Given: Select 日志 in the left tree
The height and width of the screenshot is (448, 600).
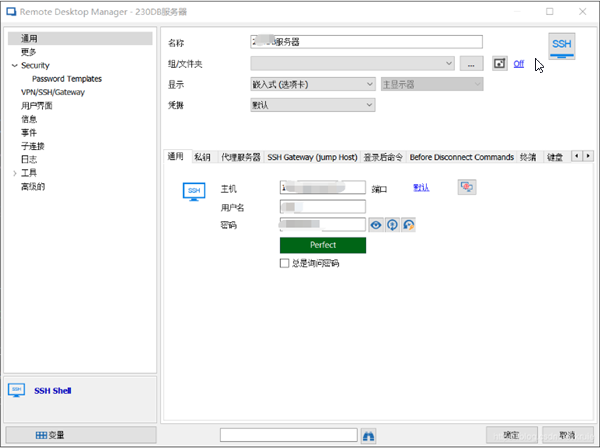Looking at the screenshot, I should tap(29, 160).
